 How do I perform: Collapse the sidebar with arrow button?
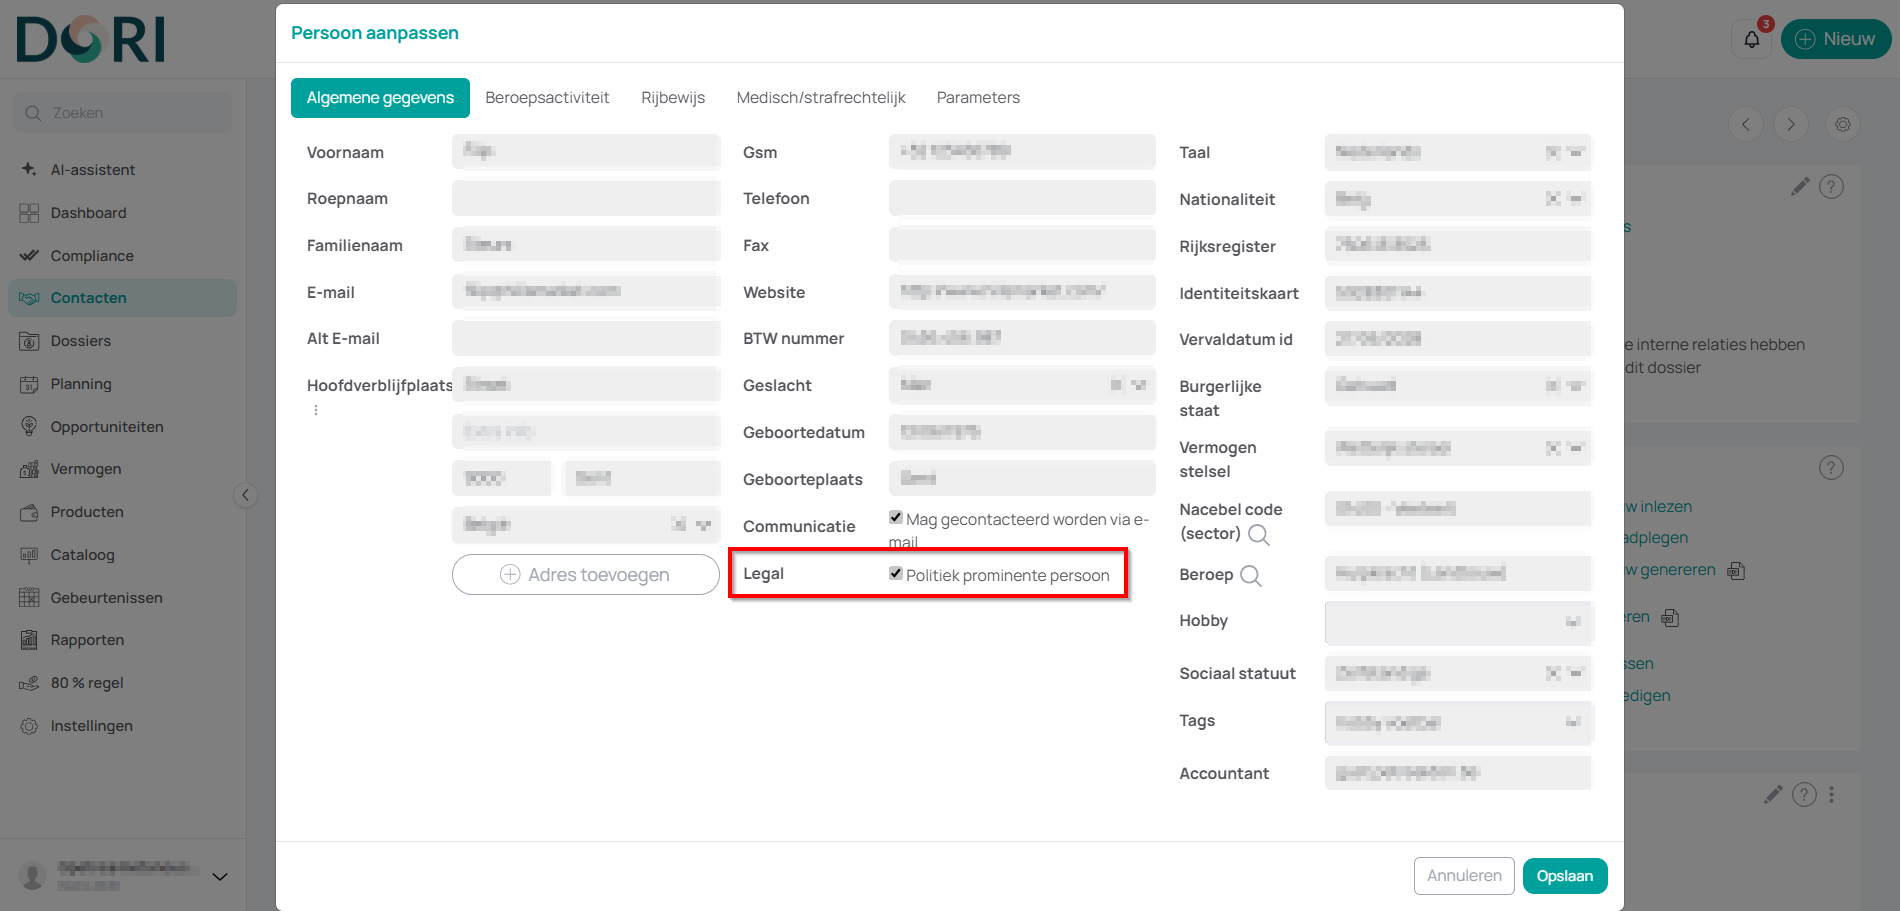245,495
